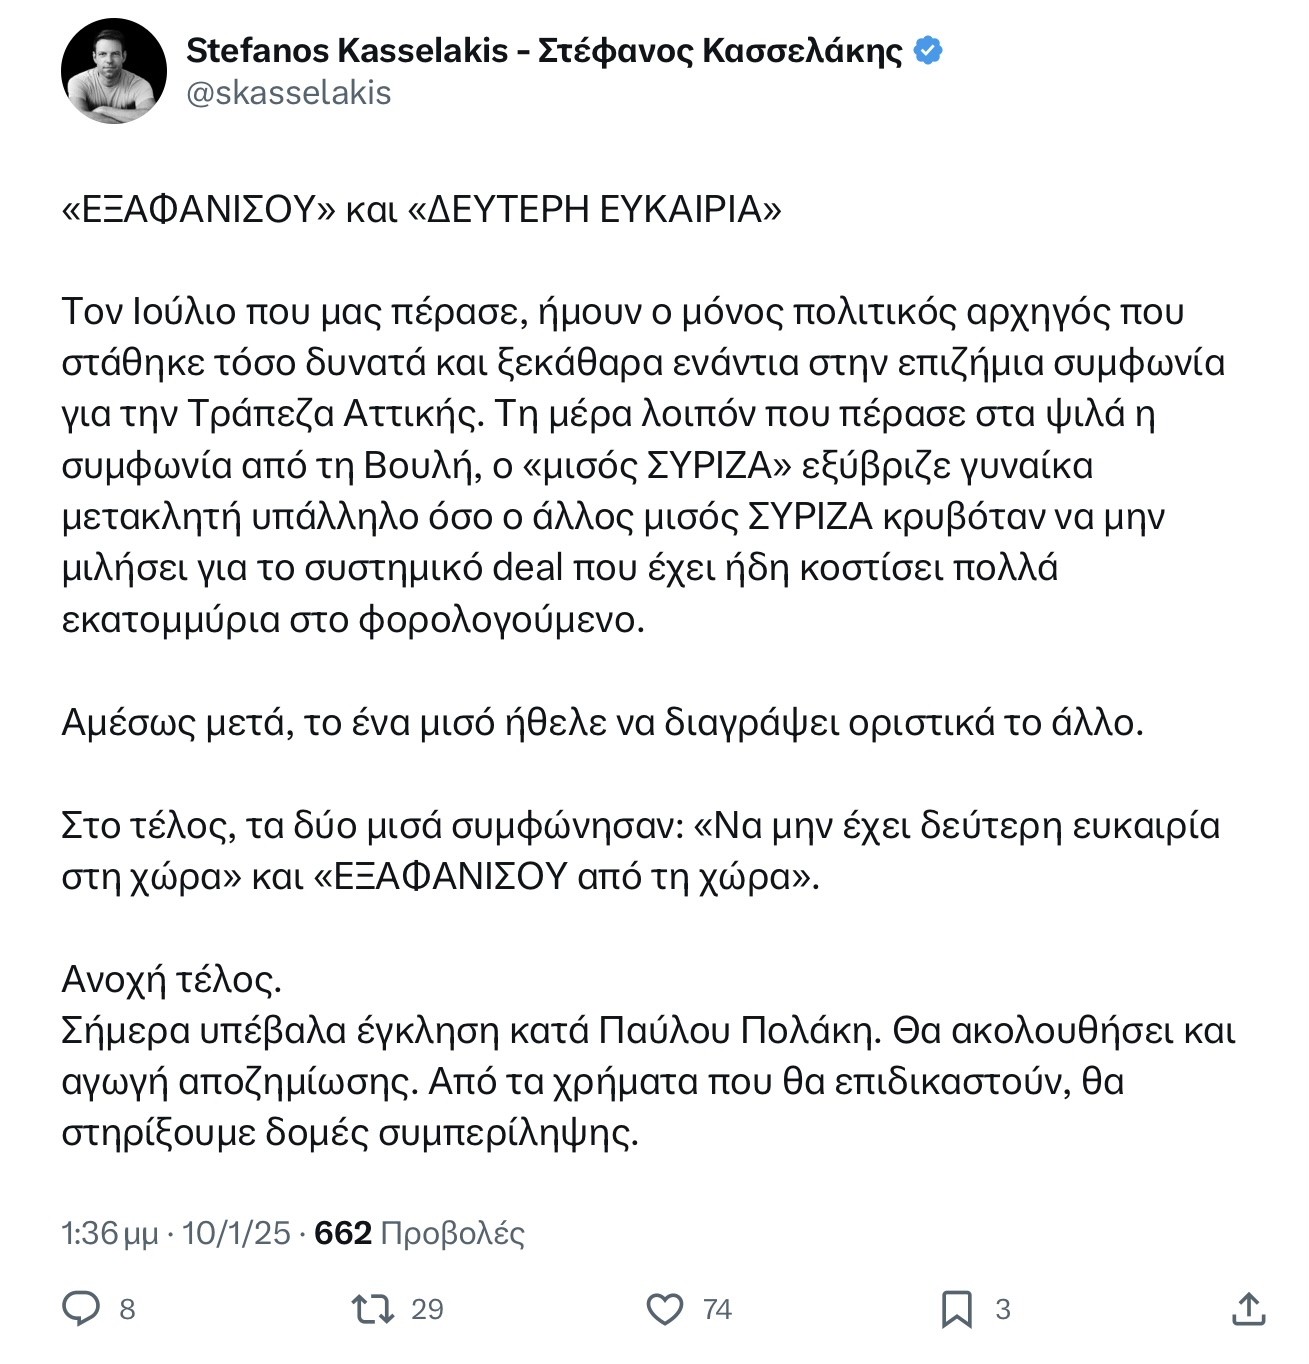The height and width of the screenshot is (1364, 1309).
Task: Bookmark the post with the bookmark icon
Action: tap(957, 1309)
